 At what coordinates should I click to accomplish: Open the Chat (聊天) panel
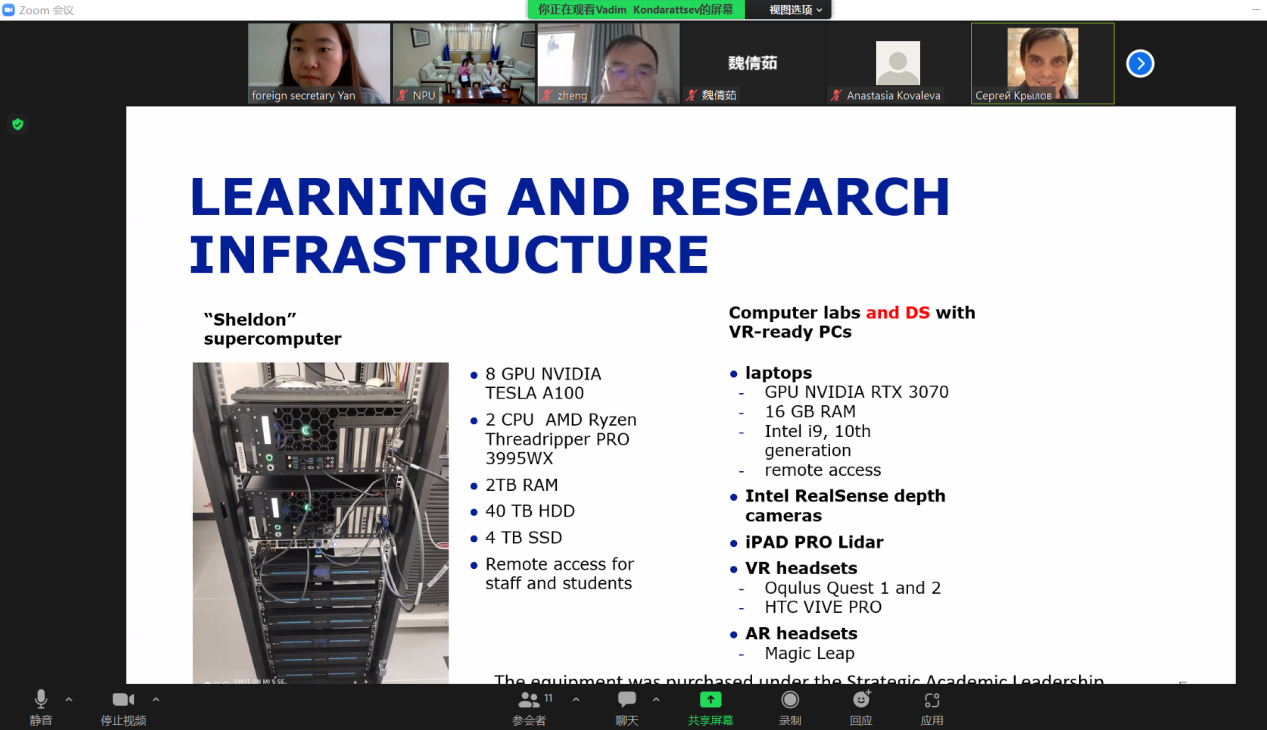coord(627,701)
